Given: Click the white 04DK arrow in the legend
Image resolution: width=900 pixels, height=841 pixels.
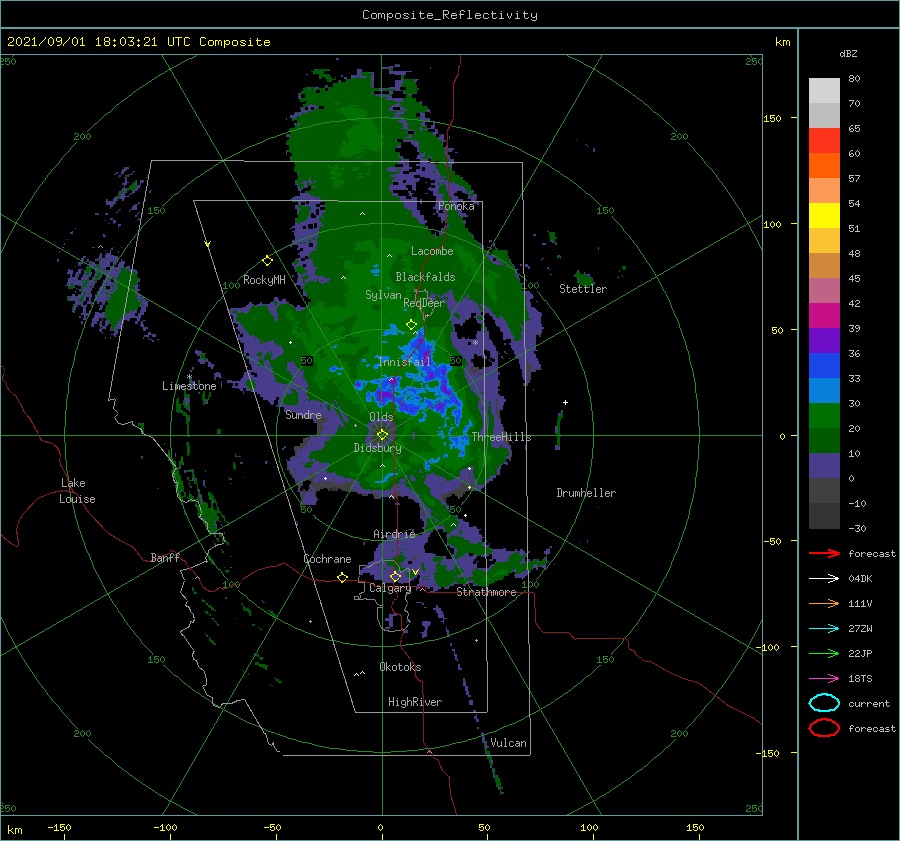Looking at the screenshot, I should pyautogui.click(x=824, y=578).
